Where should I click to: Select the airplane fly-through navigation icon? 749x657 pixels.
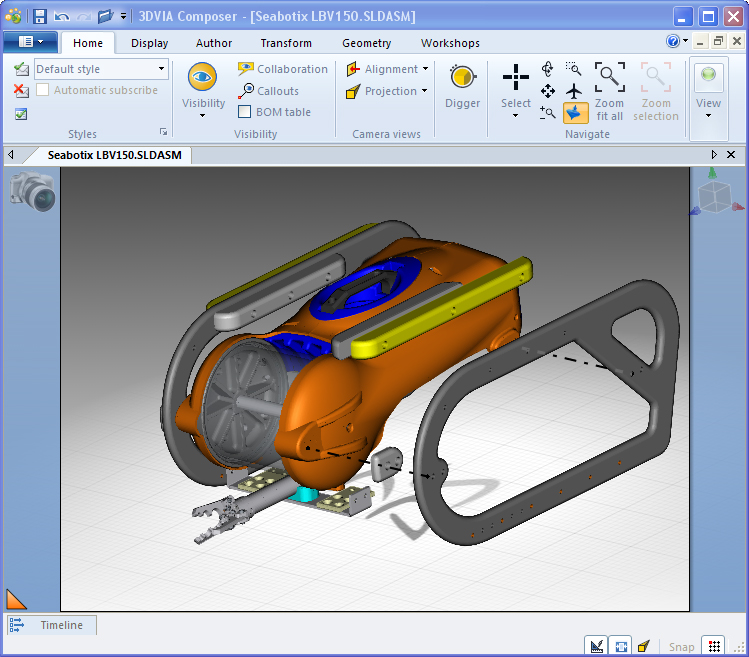pos(574,91)
